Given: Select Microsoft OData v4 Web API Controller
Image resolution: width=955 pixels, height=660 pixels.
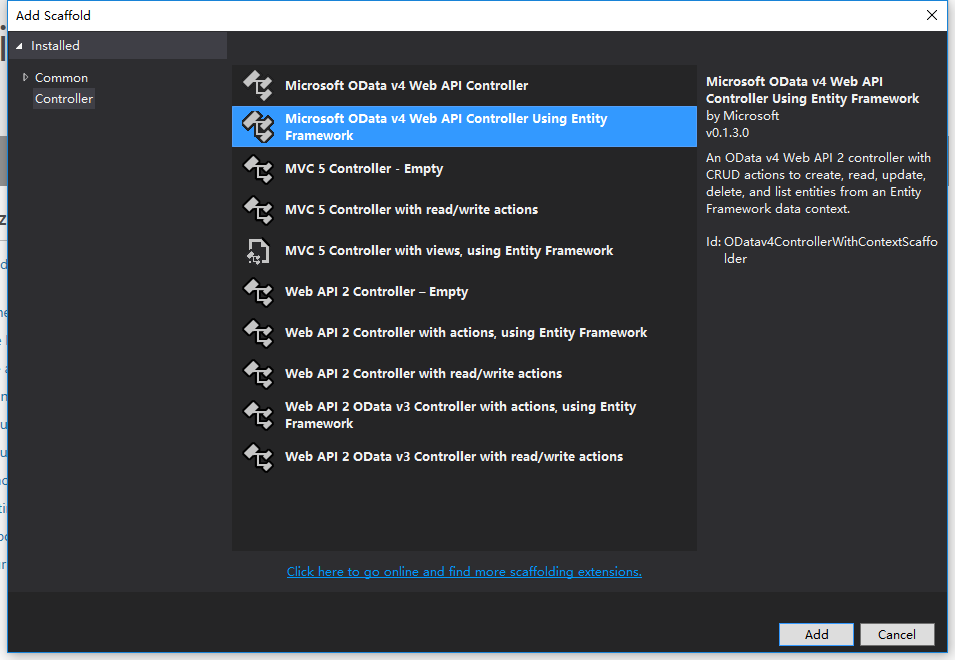Looking at the screenshot, I should coord(464,85).
